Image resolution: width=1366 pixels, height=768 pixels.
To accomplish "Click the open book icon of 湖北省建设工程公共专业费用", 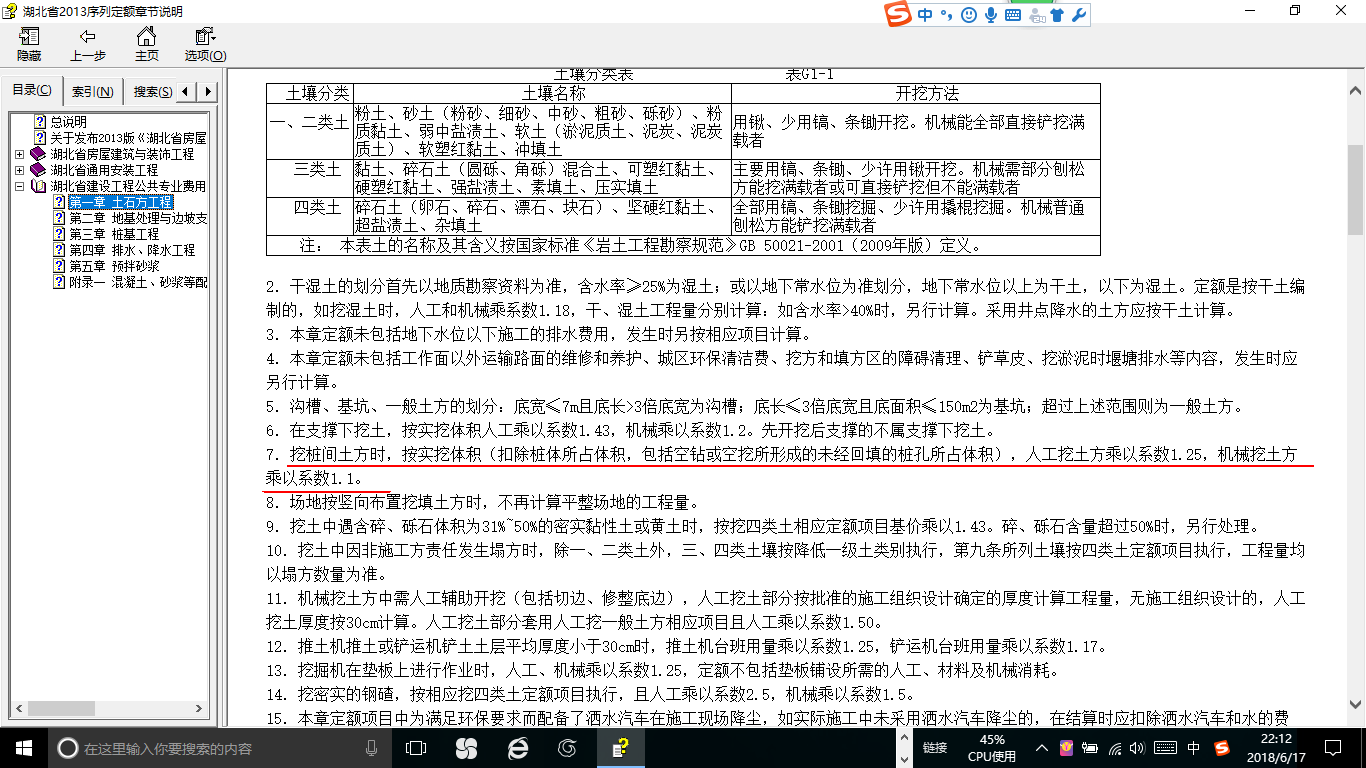I will [x=38, y=186].
